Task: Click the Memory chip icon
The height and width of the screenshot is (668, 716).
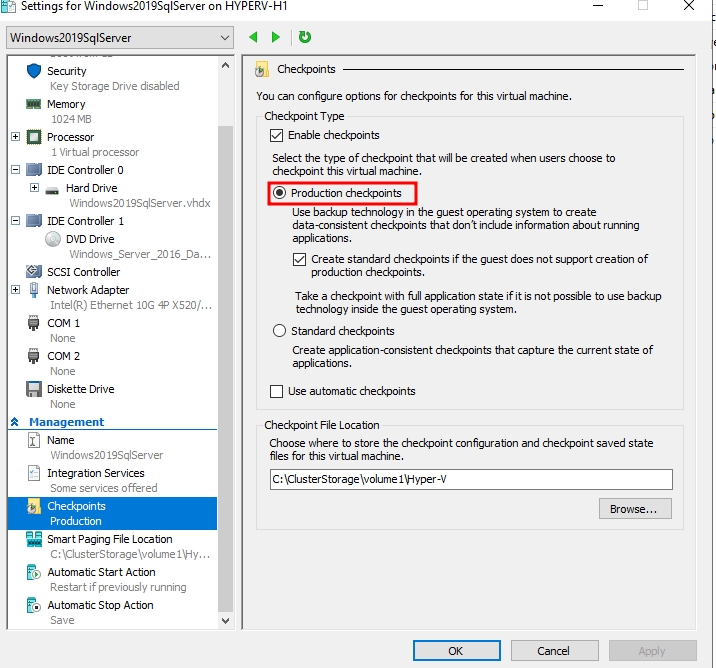Action: pos(34,104)
